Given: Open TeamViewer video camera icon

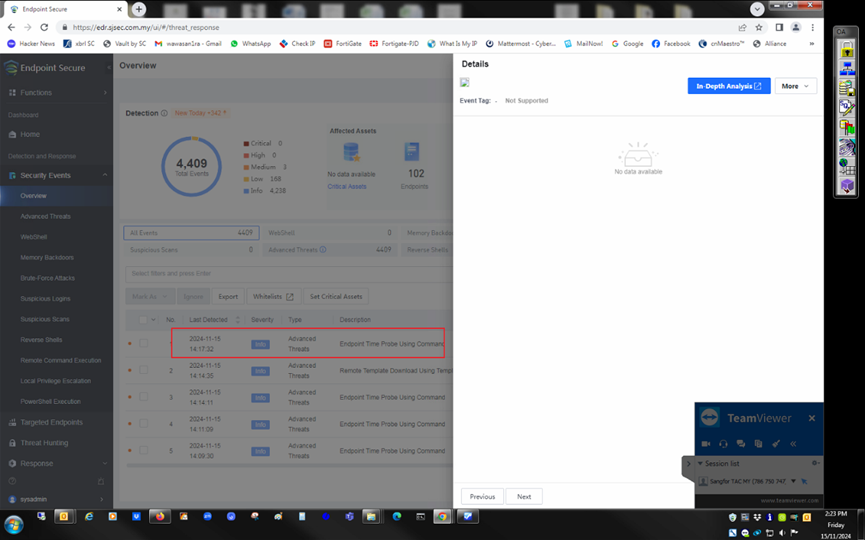Looking at the screenshot, I should 705,443.
